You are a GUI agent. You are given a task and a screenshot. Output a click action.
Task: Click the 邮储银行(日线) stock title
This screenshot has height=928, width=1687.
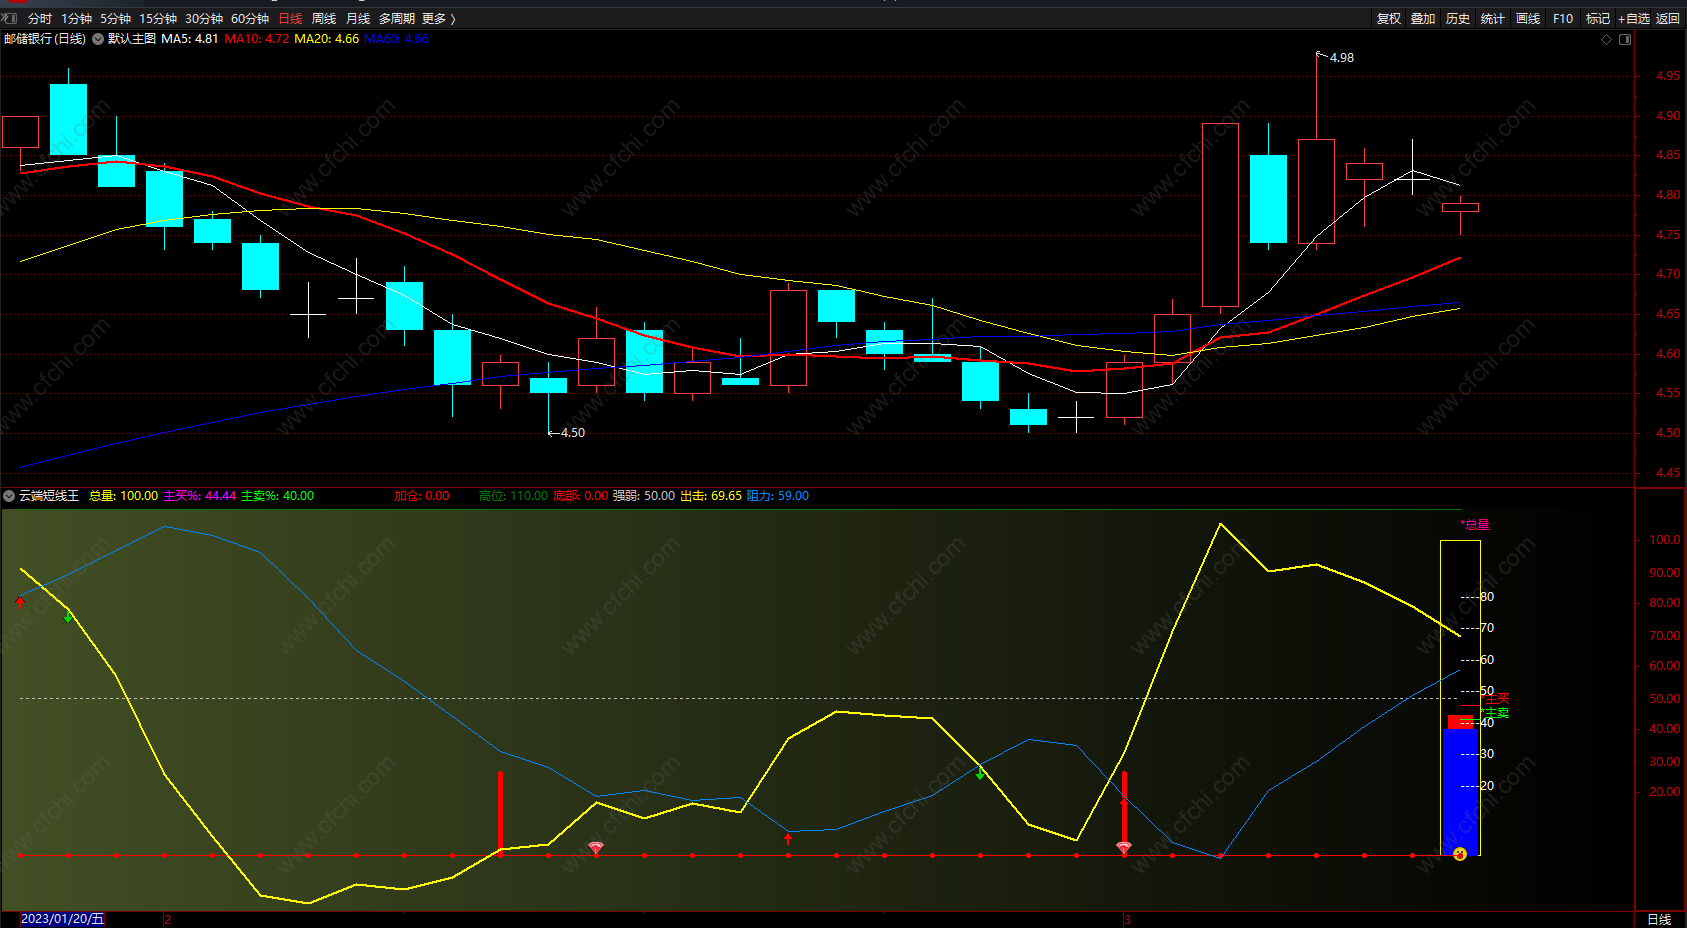pos(45,39)
